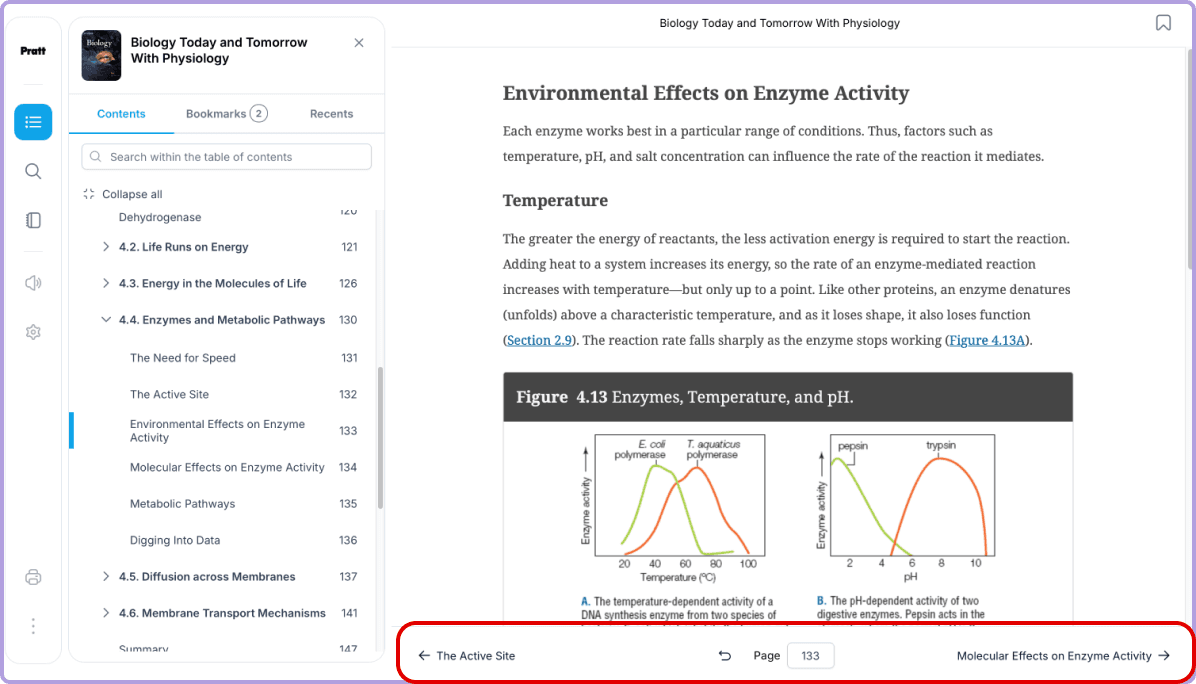Go to next section Molecular Effects on Enzyme Activity
The height and width of the screenshot is (684, 1196).
1063,656
